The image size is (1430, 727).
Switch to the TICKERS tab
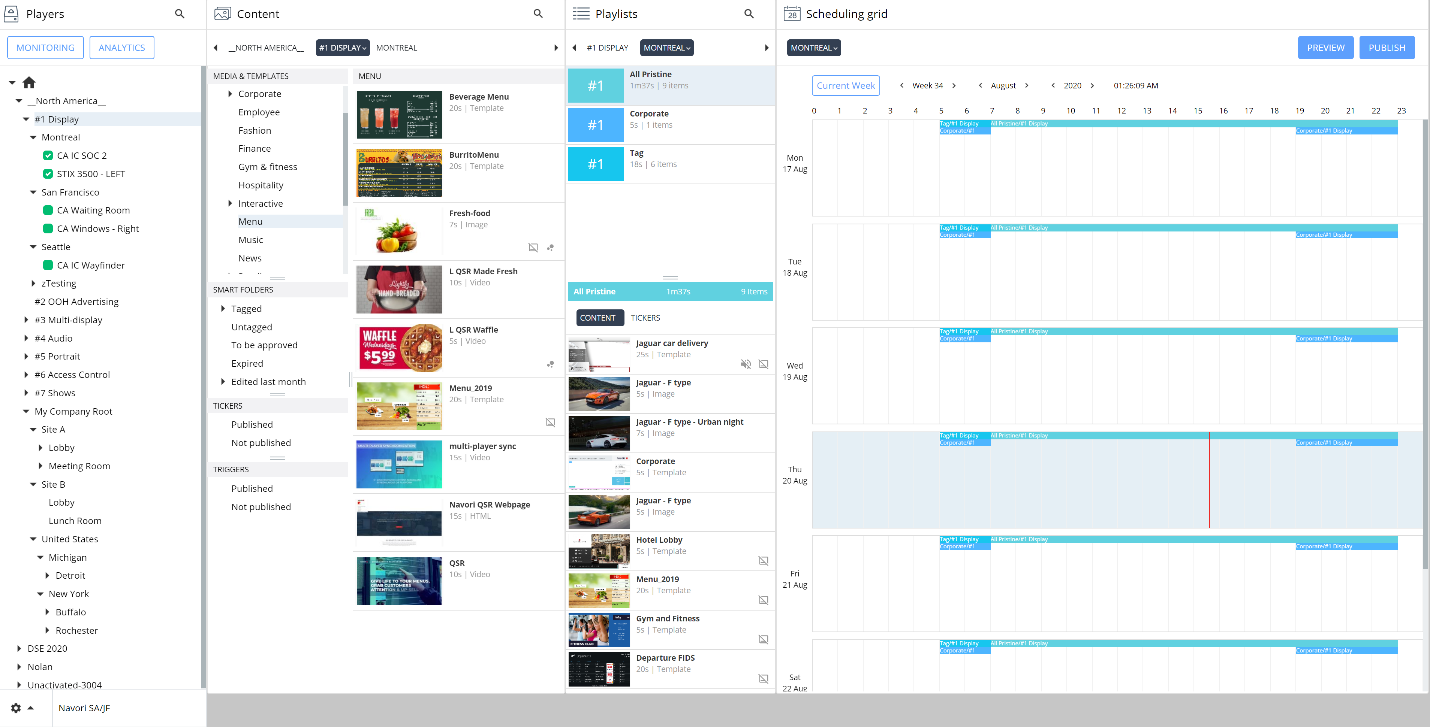645,318
